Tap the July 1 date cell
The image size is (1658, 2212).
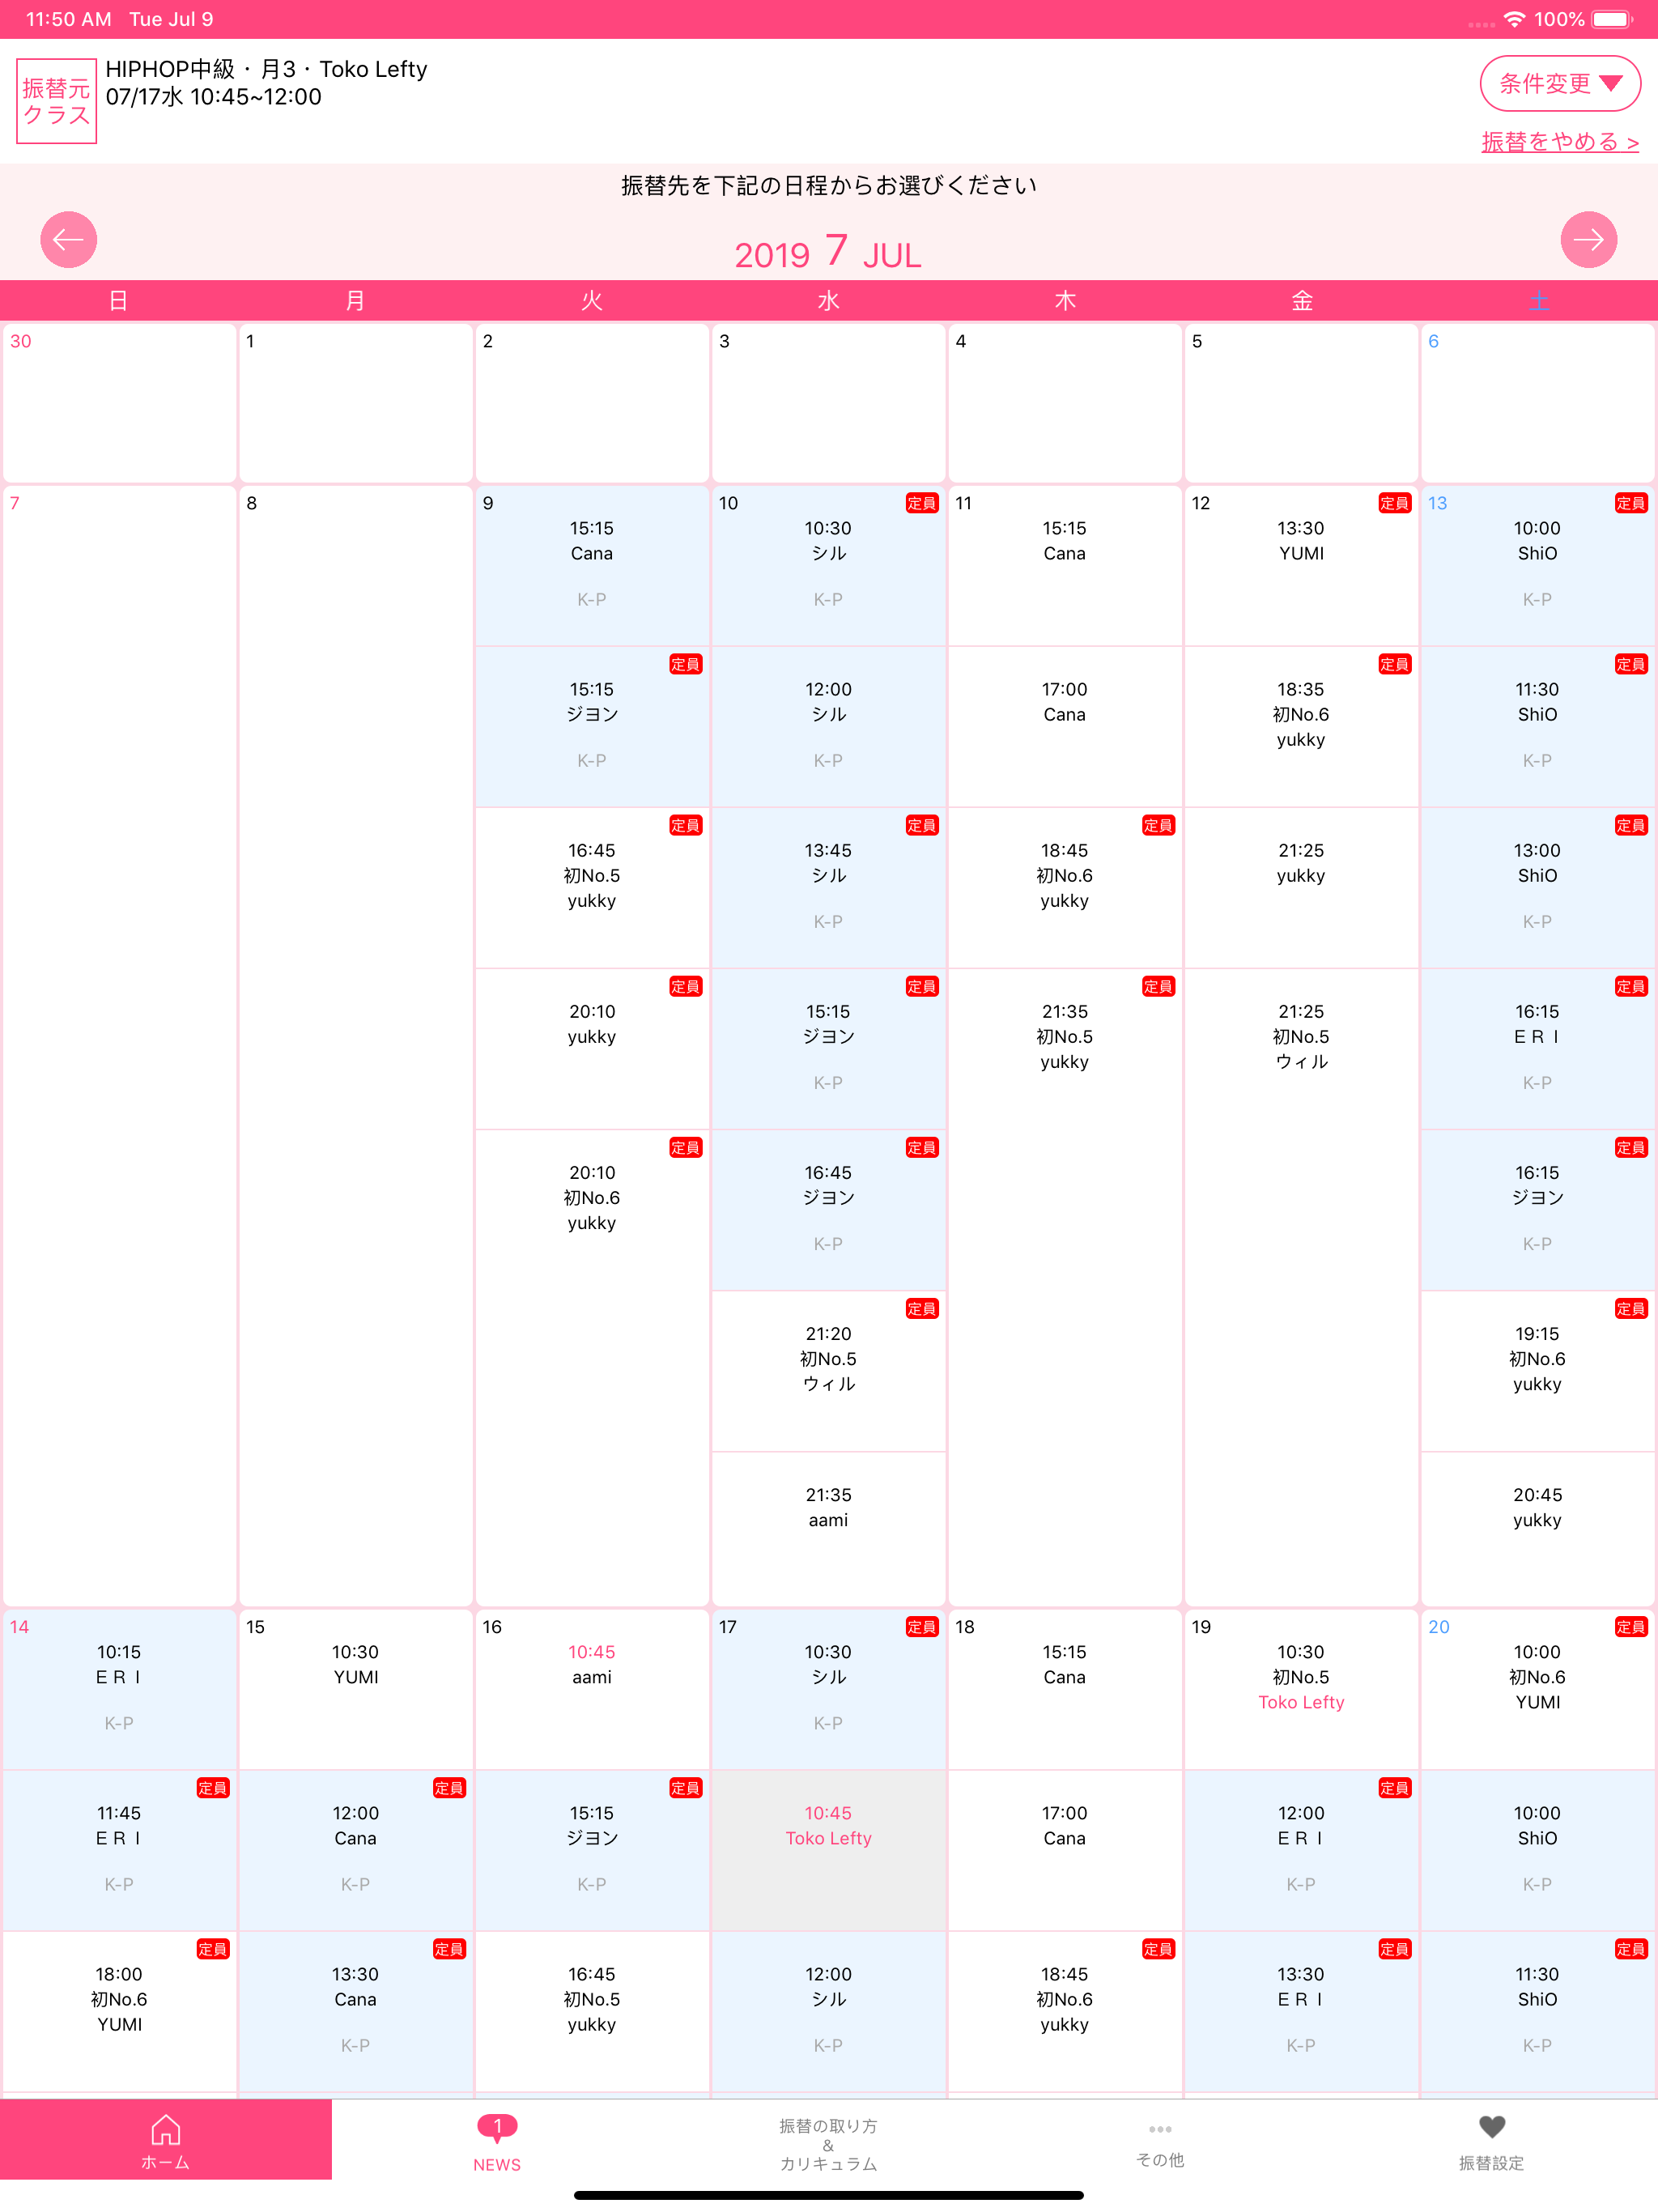coord(355,402)
